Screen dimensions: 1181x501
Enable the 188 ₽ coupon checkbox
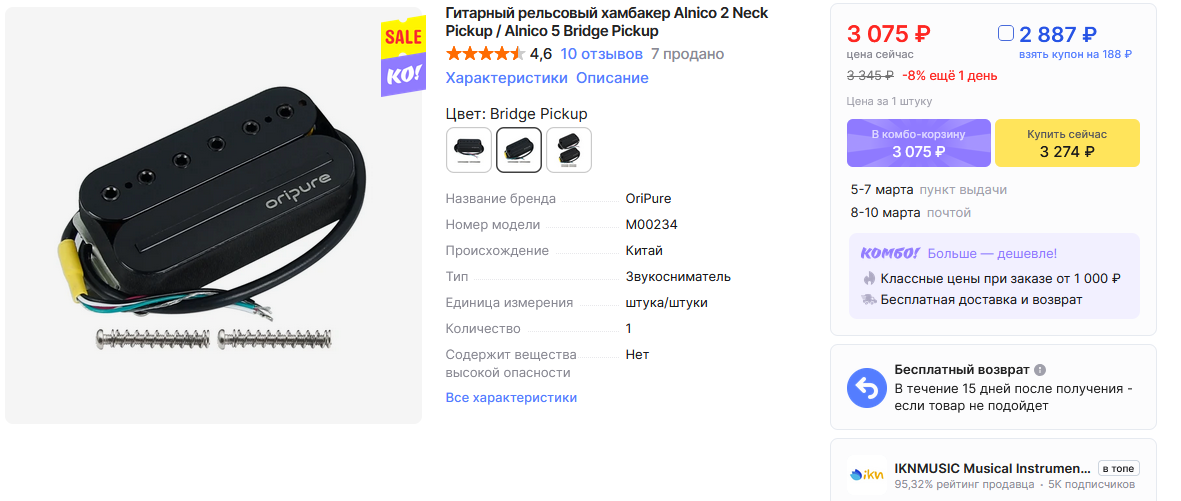pos(1006,34)
